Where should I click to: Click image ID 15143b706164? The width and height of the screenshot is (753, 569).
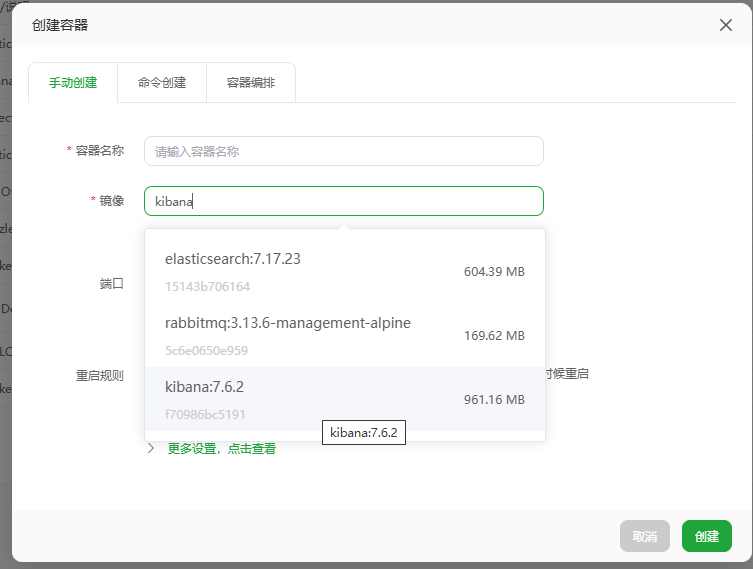pos(207,287)
